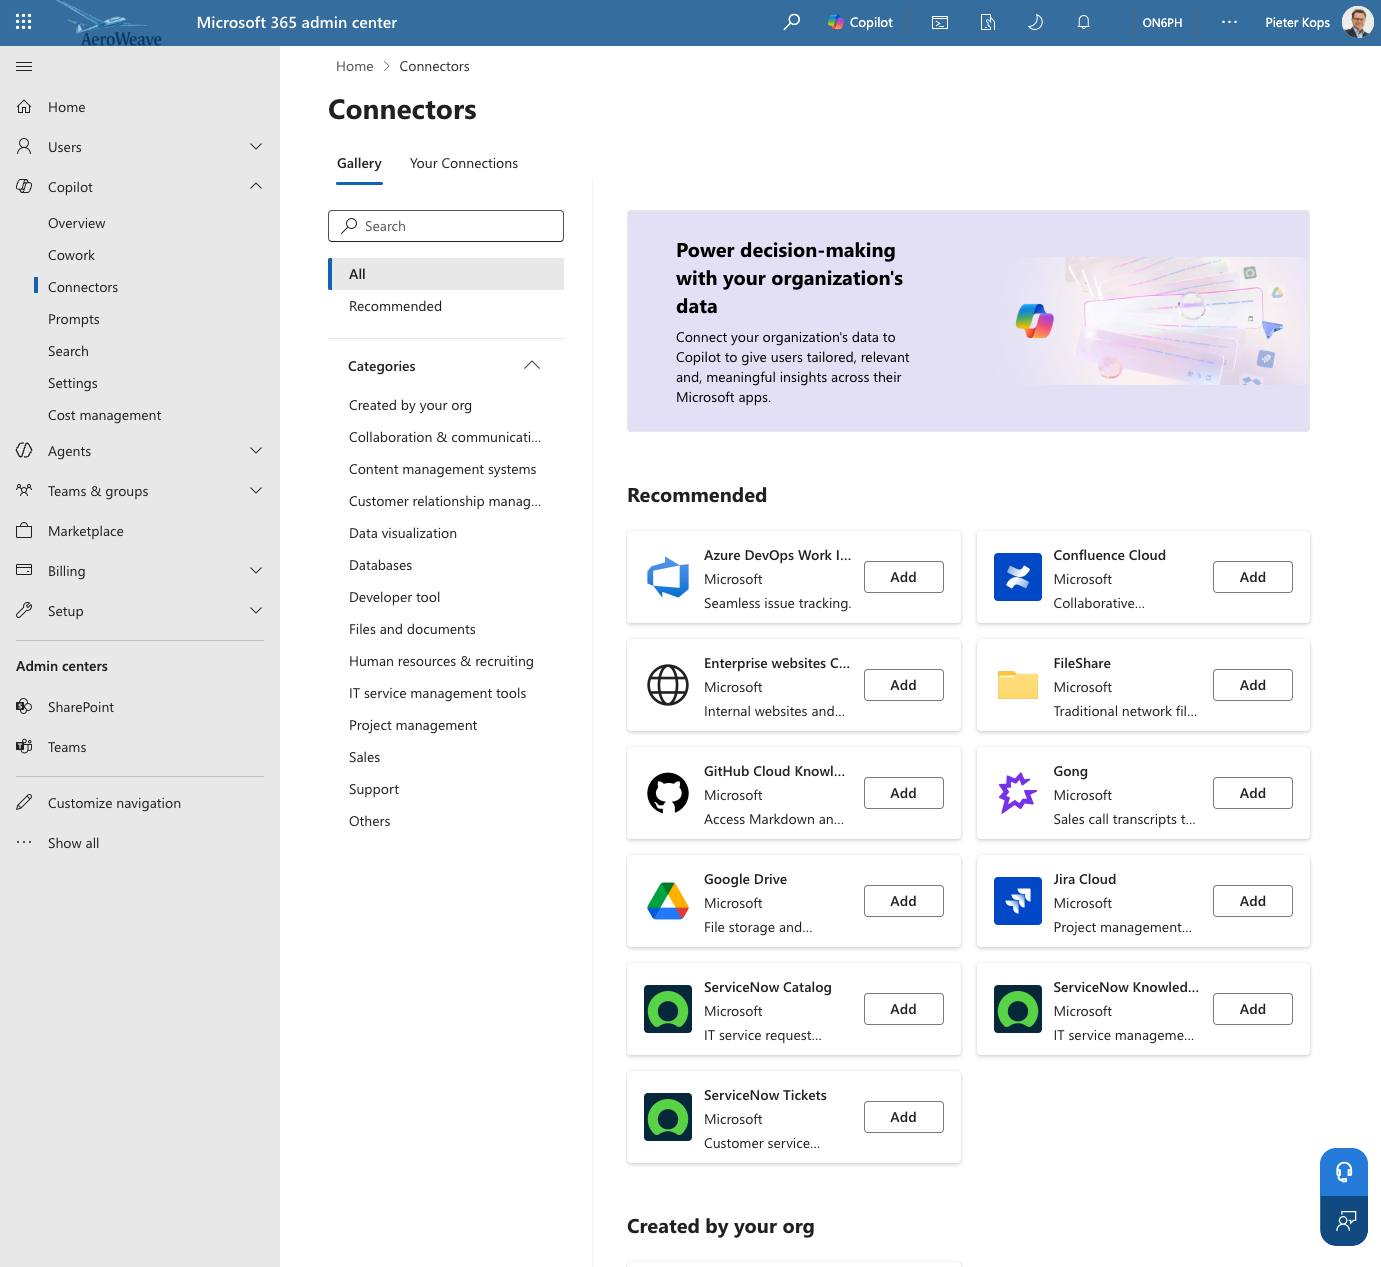Screen dimensions: 1381x1267
Task: Click the document search icon in header
Action: pyautogui.click(x=988, y=22)
